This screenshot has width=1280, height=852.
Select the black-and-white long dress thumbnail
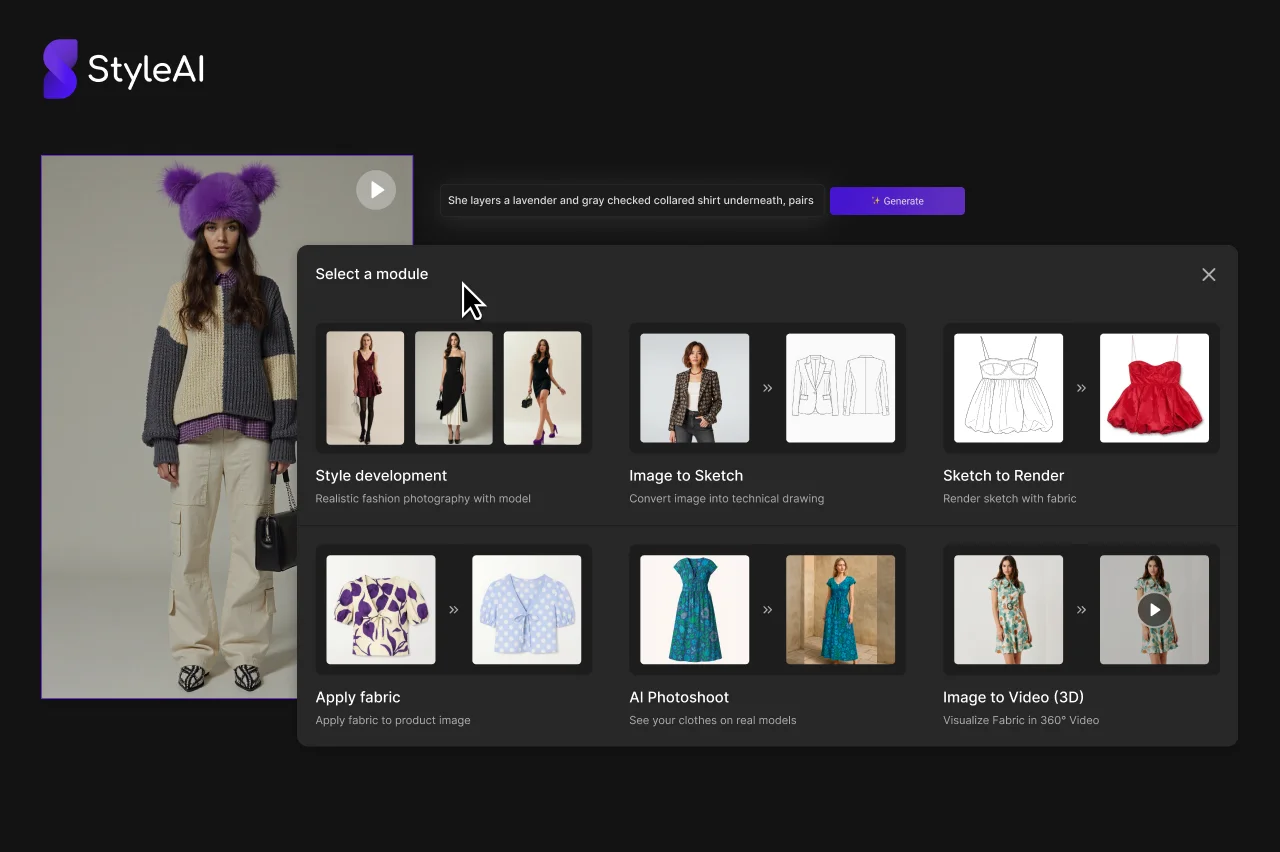coord(454,388)
